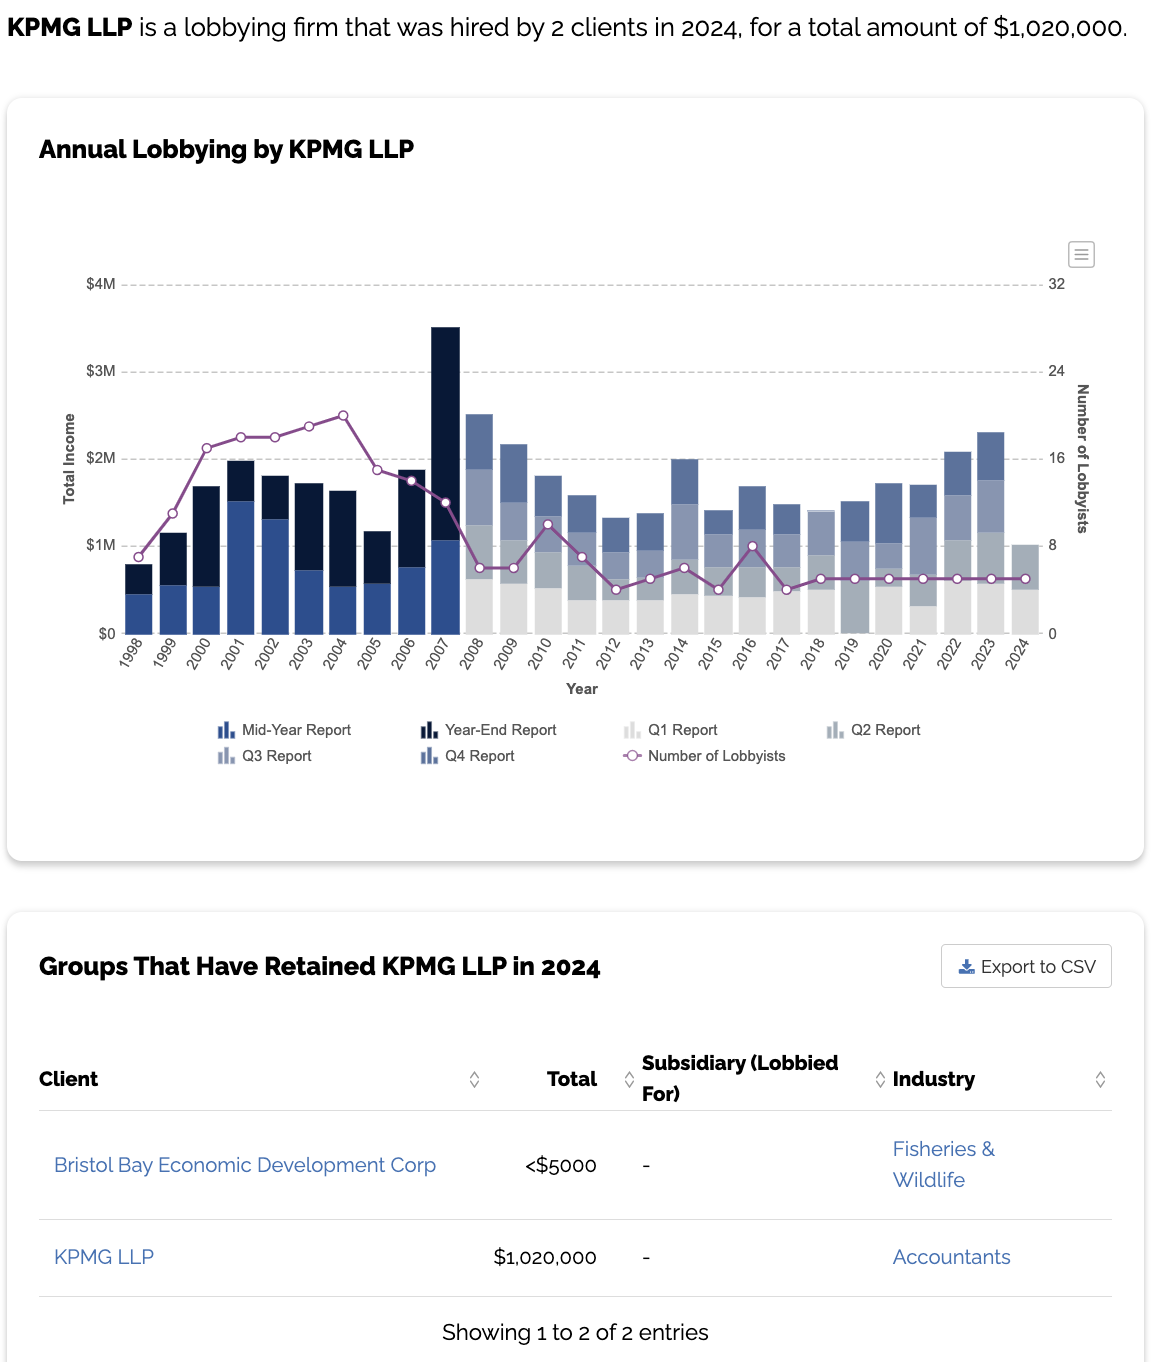Click the Year-End Report legend bar icon

[x=429, y=730]
